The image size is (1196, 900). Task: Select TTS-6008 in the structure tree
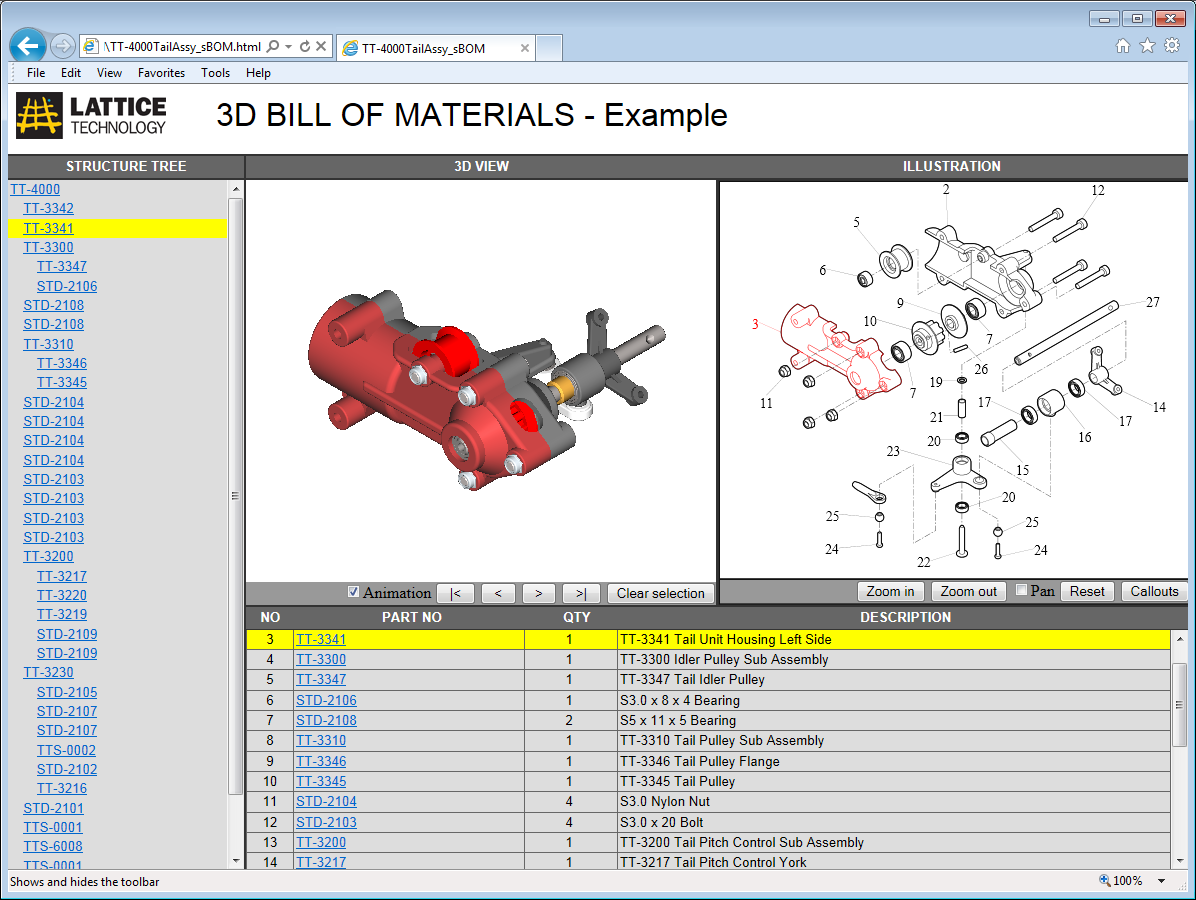53,846
